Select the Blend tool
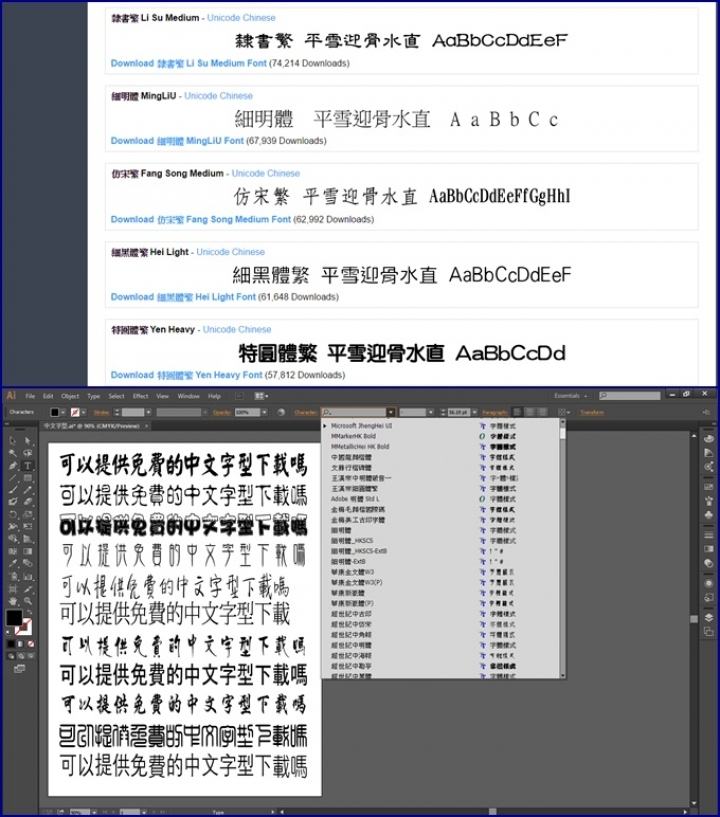This screenshot has height=817, width=720. tap(28, 563)
